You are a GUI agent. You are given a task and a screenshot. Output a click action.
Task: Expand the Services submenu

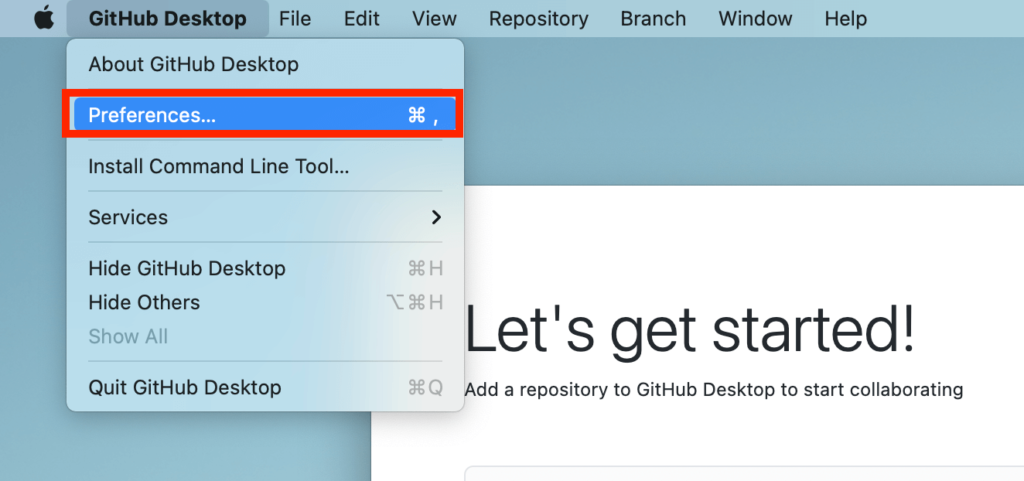coord(265,217)
